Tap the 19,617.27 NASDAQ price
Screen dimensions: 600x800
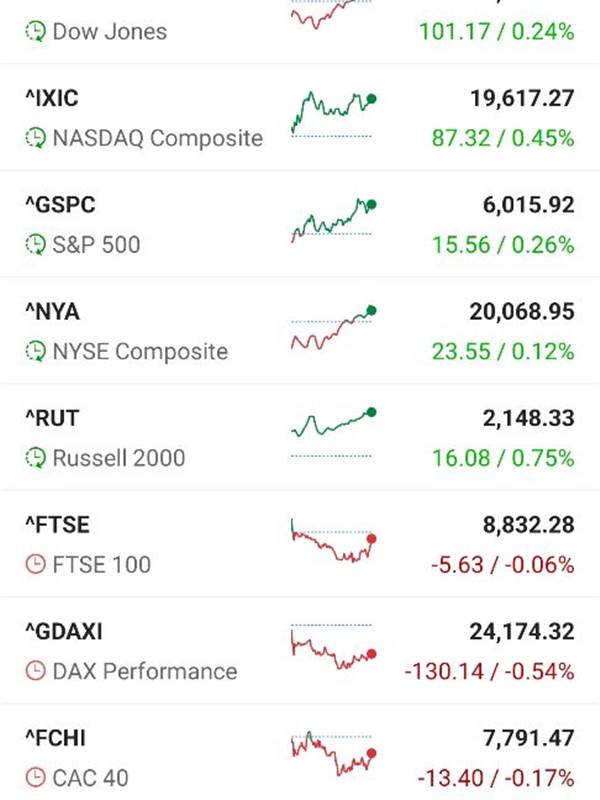(x=522, y=98)
